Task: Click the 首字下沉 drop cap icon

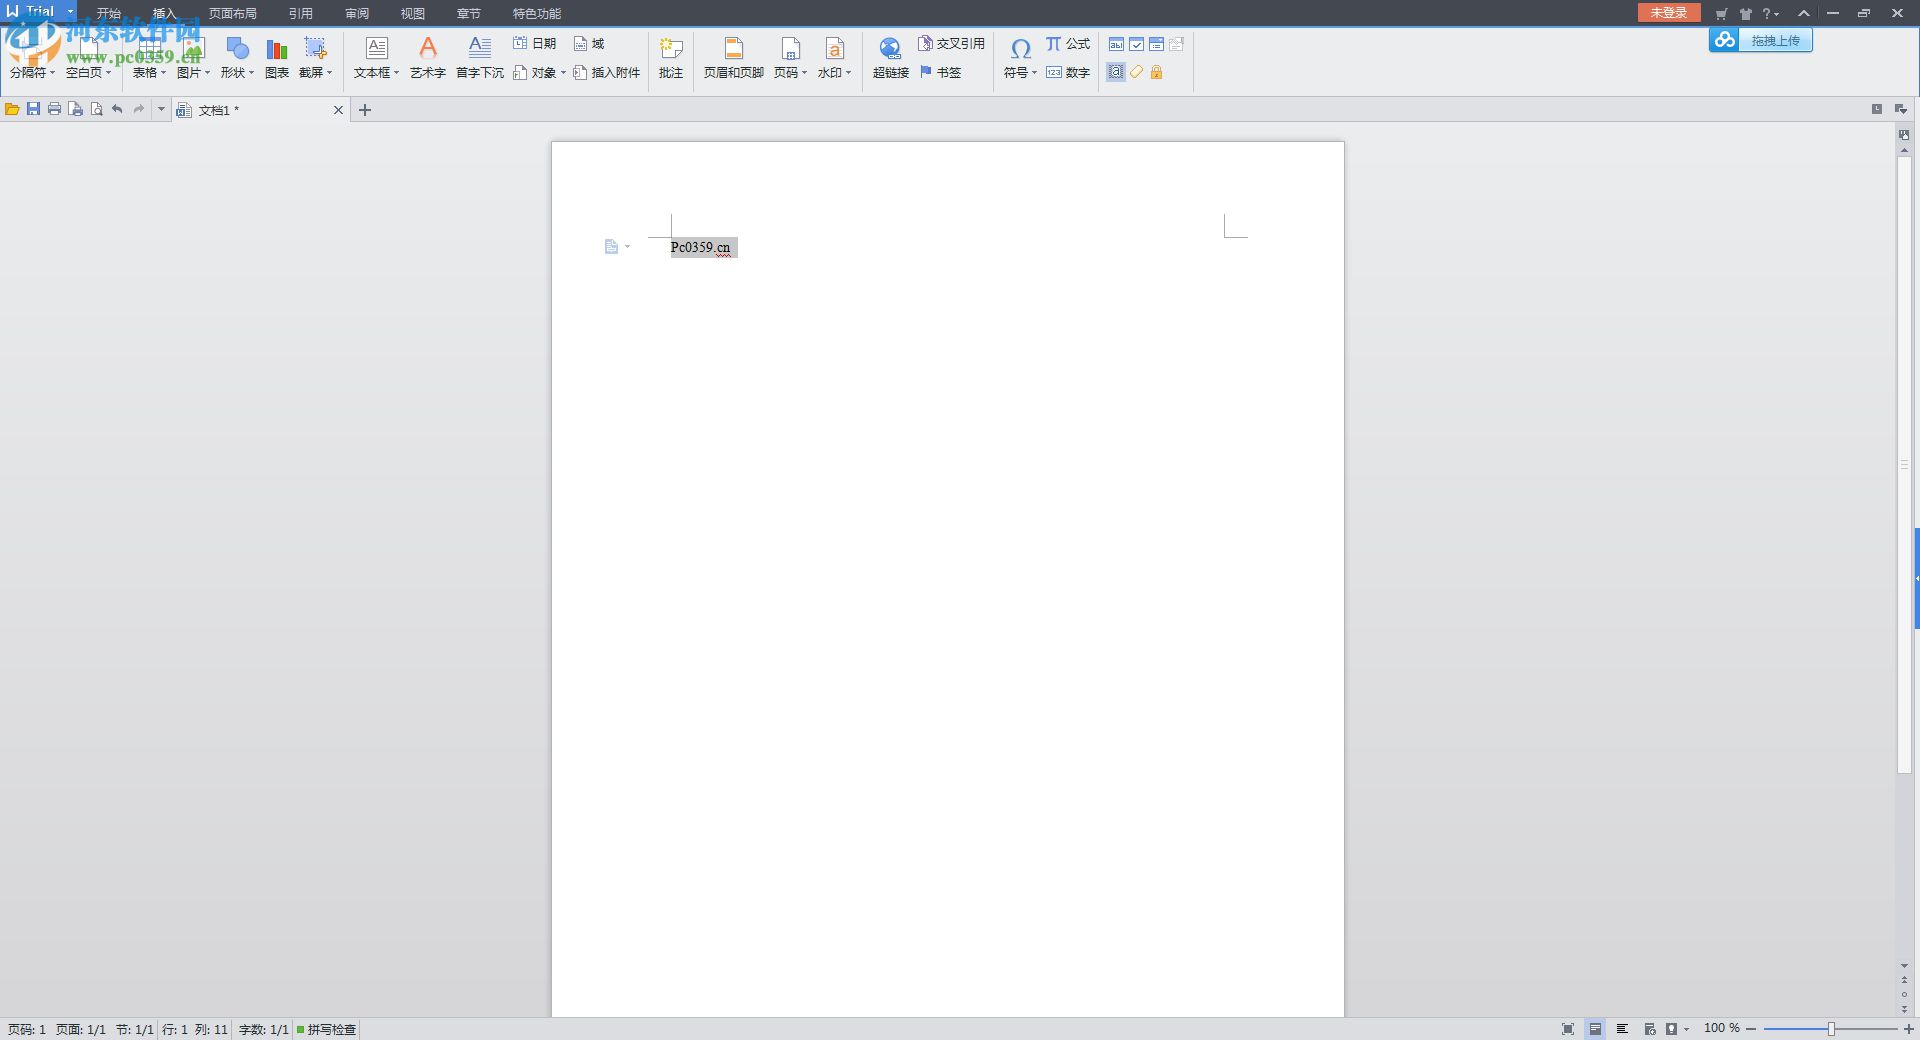Action: tap(480, 57)
